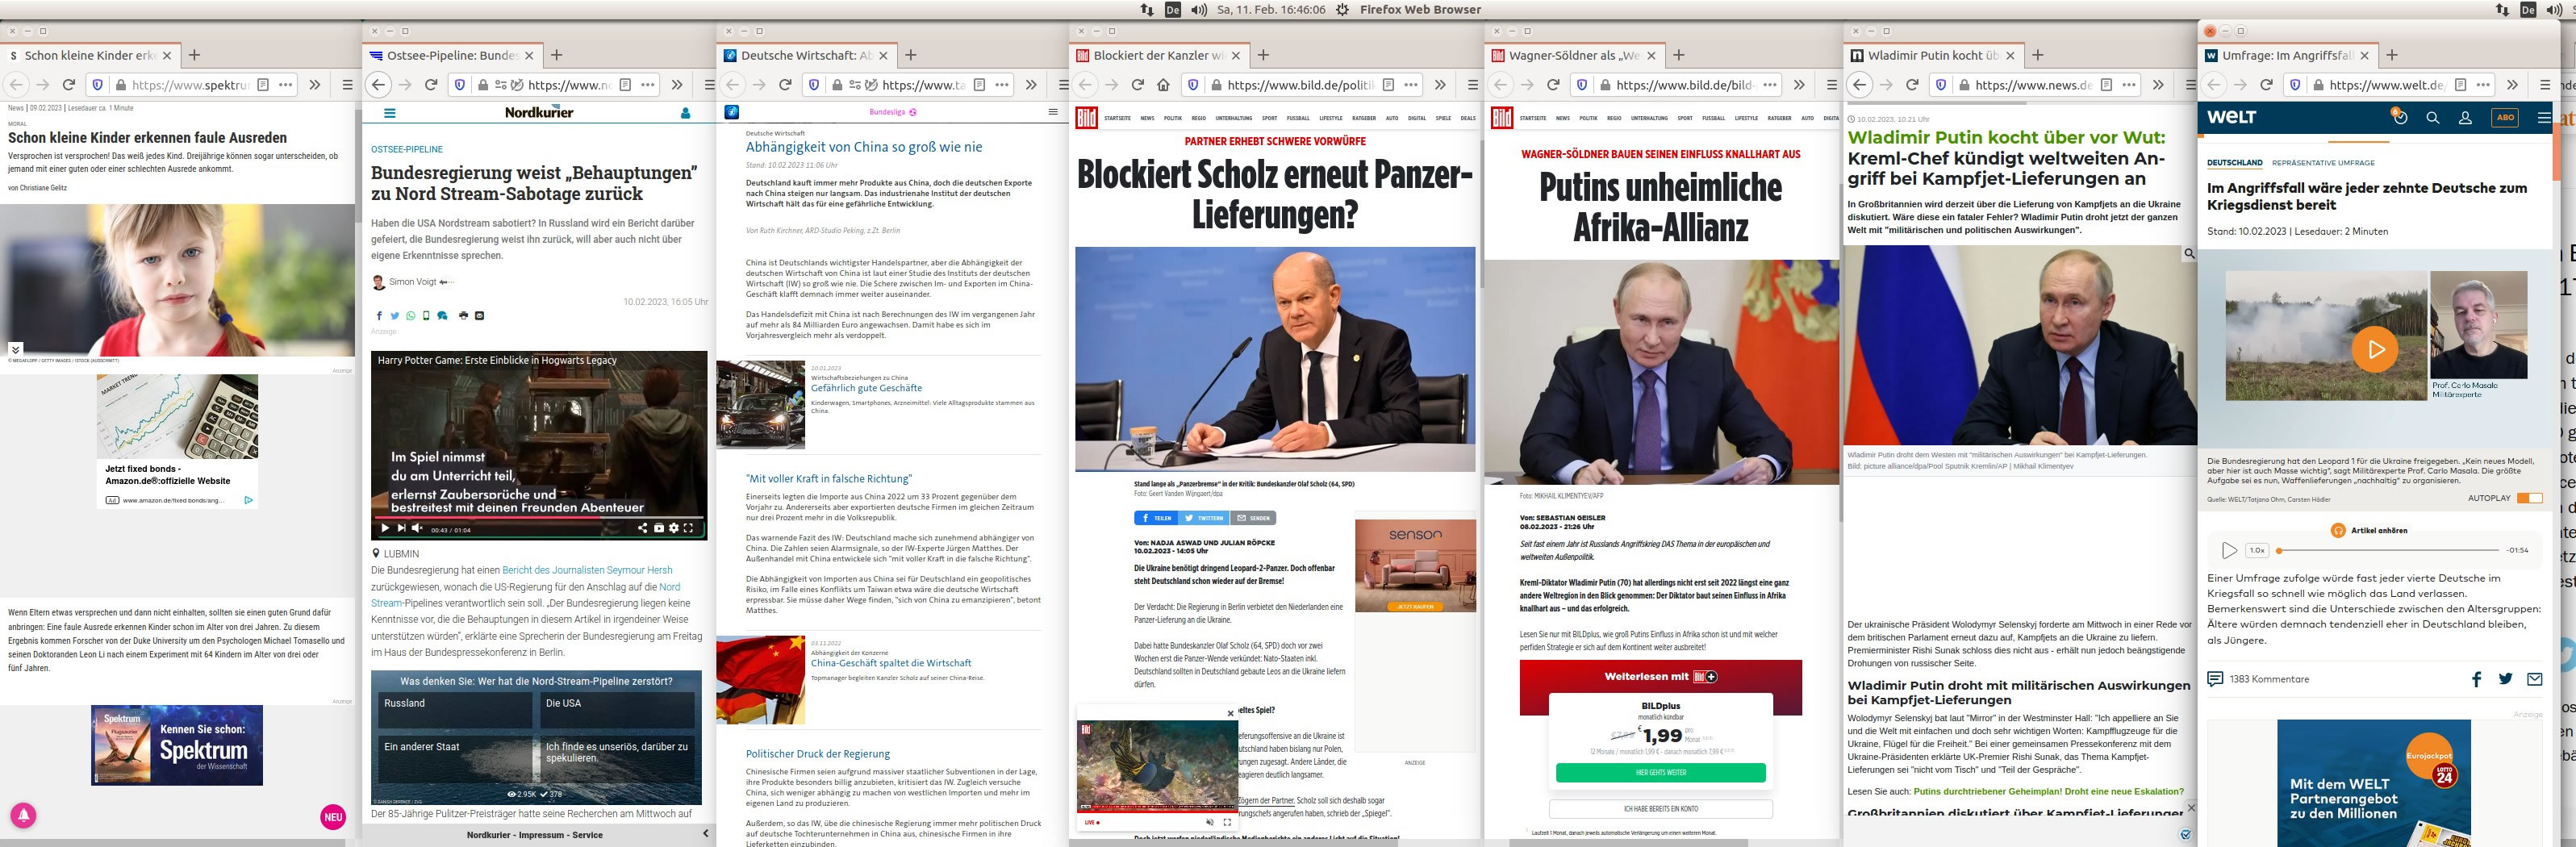
Task: Open the 1.0x playback speed selector
Action: [2257, 550]
